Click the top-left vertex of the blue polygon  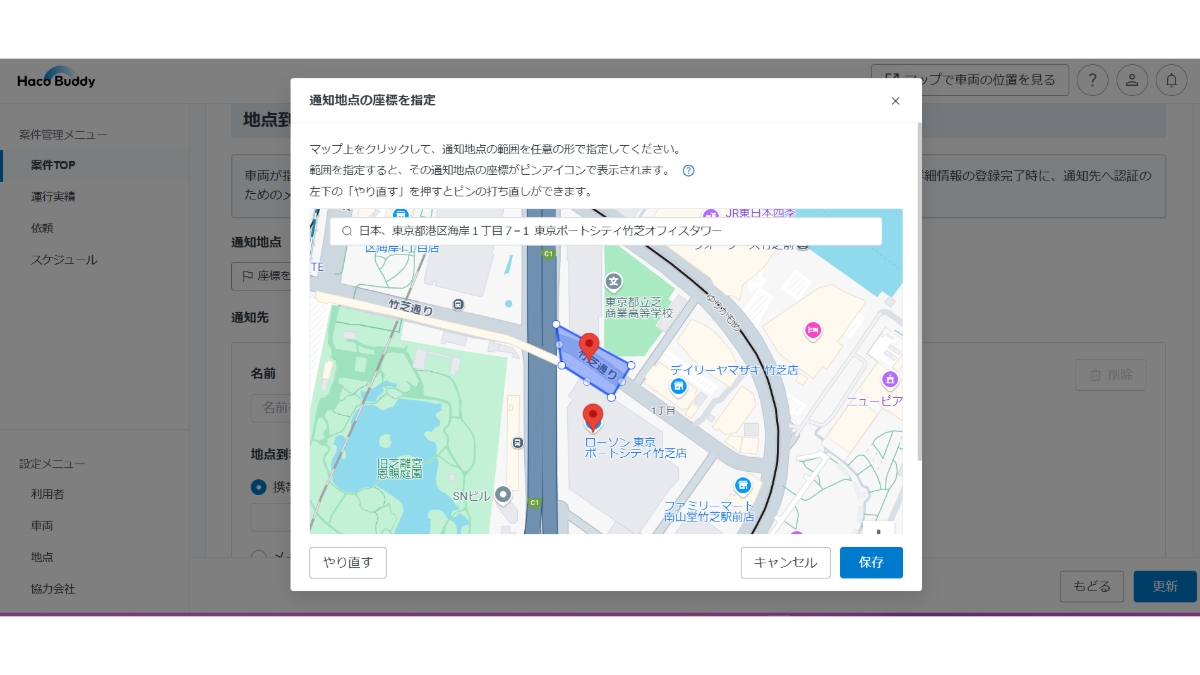tap(556, 324)
